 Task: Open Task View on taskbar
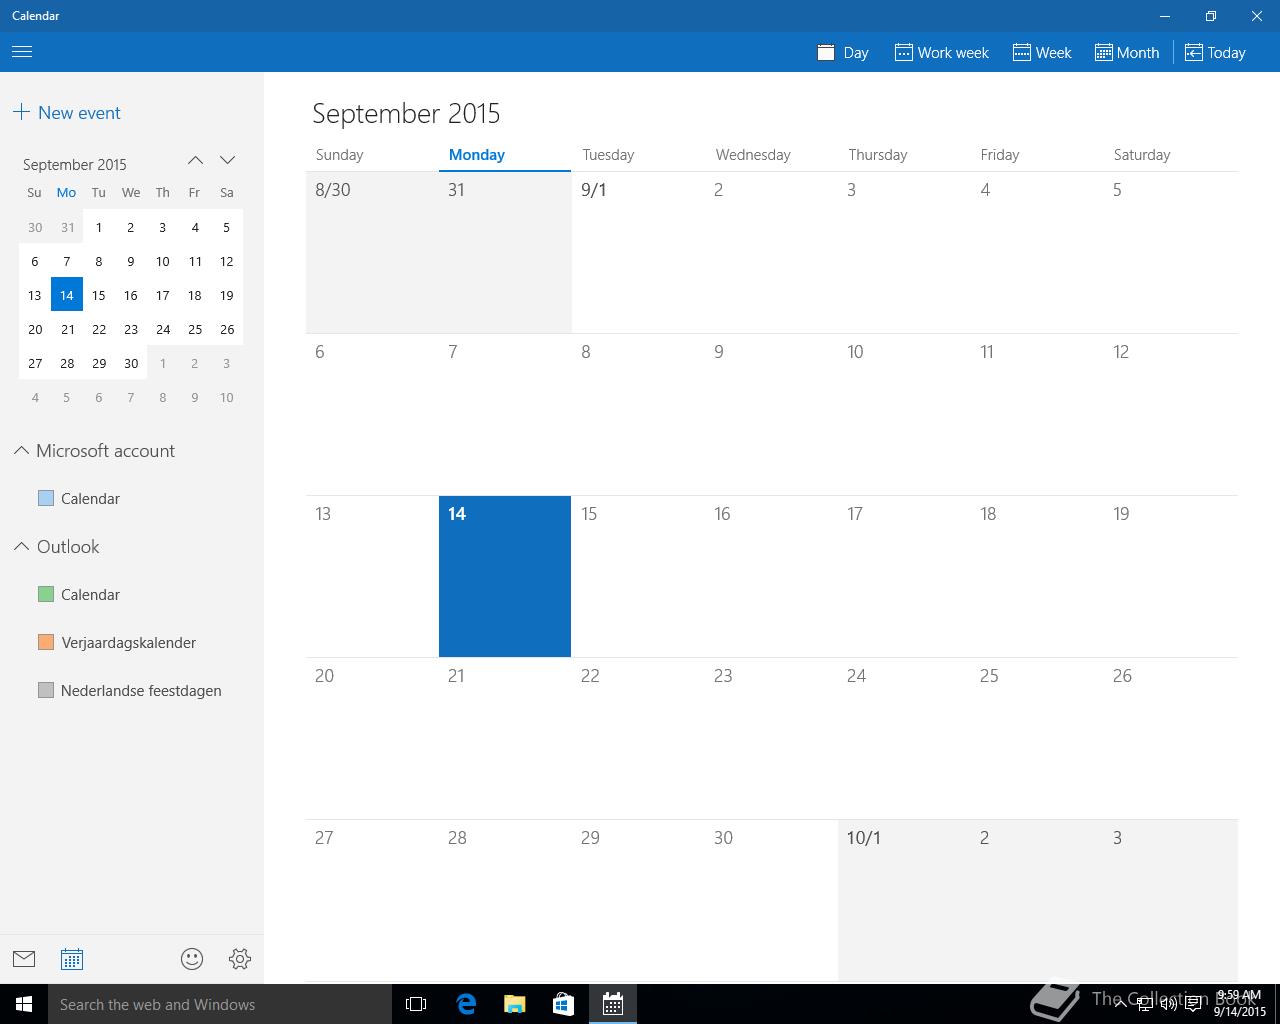(416, 1004)
